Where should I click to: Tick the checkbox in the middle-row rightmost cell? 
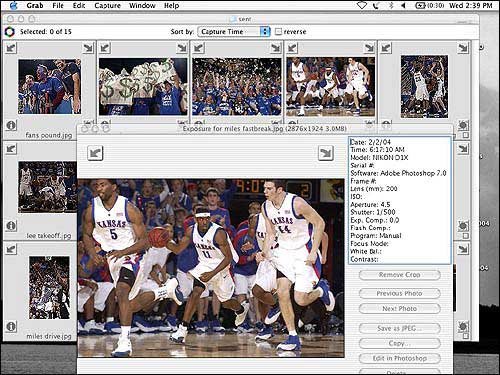tap(465, 236)
